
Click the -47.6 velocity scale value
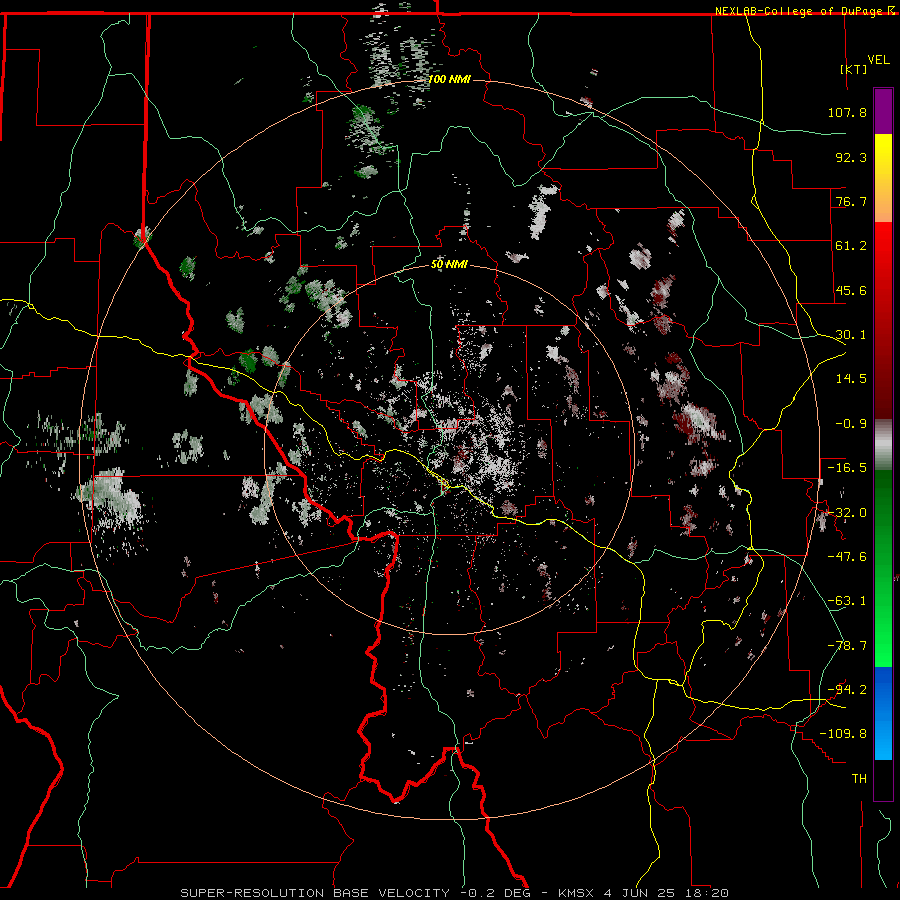point(847,557)
